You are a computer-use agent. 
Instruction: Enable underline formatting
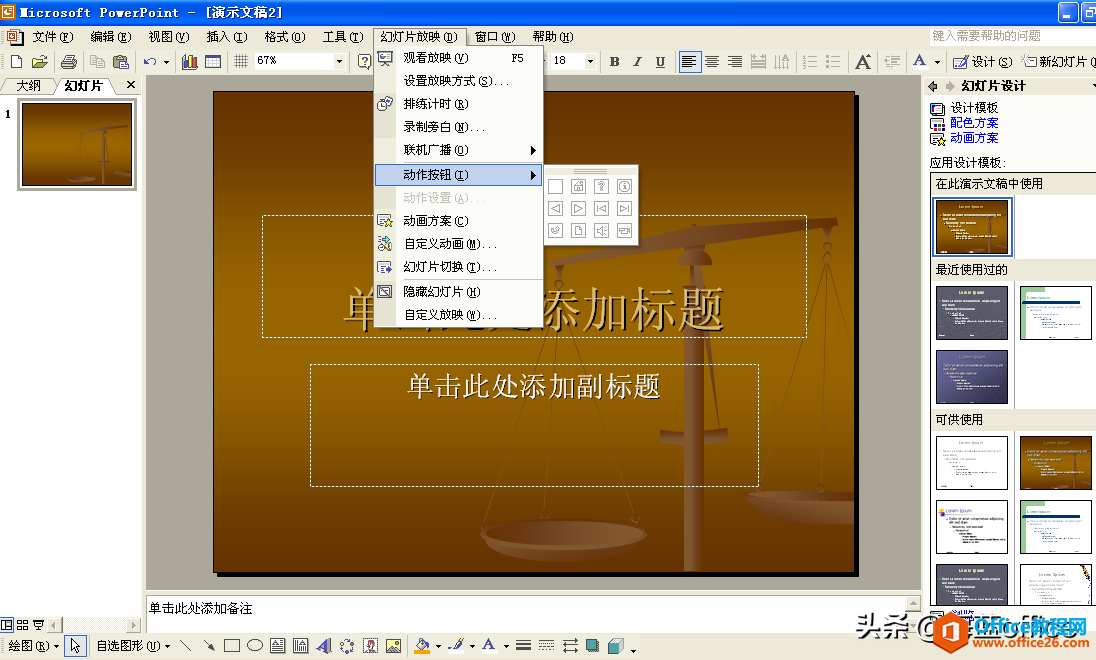[660, 61]
